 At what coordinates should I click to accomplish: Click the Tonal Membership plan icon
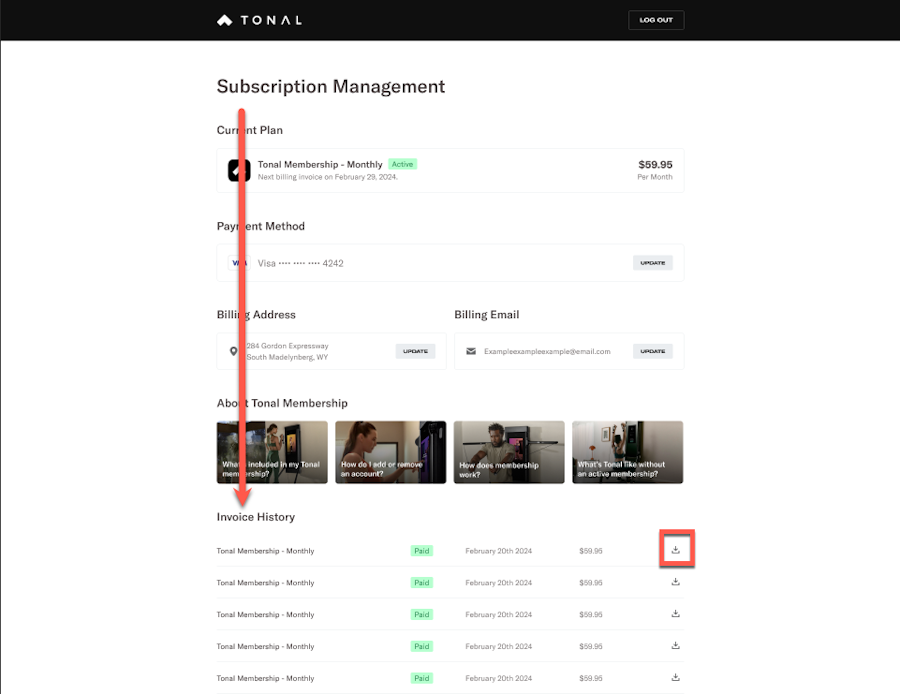coord(239,170)
